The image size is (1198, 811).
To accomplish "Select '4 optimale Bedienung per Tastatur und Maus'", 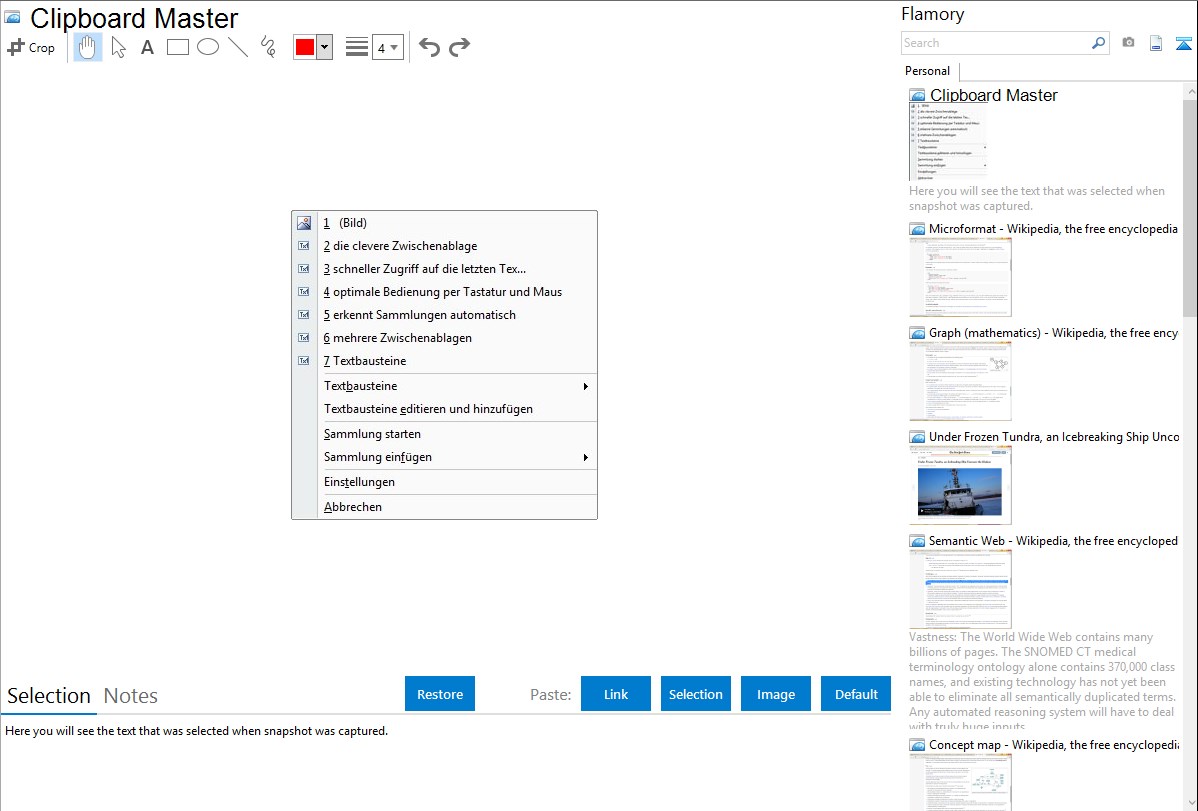I will [x=445, y=292].
